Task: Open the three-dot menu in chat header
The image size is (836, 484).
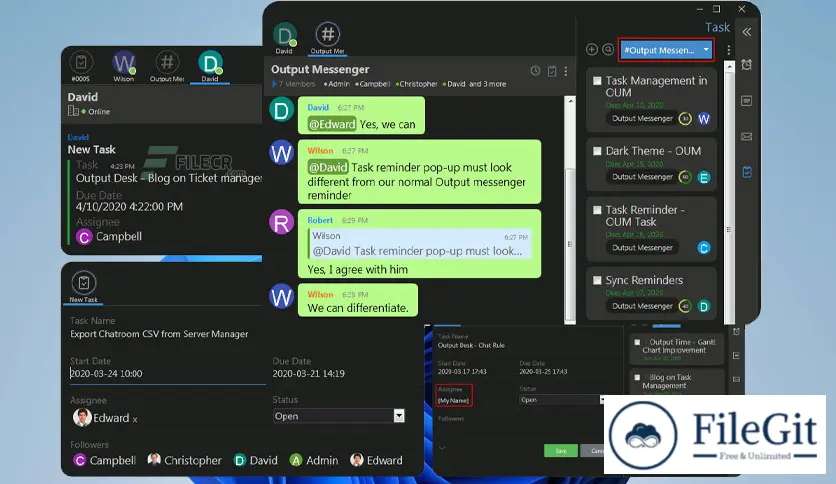Action: click(x=566, y=71)
